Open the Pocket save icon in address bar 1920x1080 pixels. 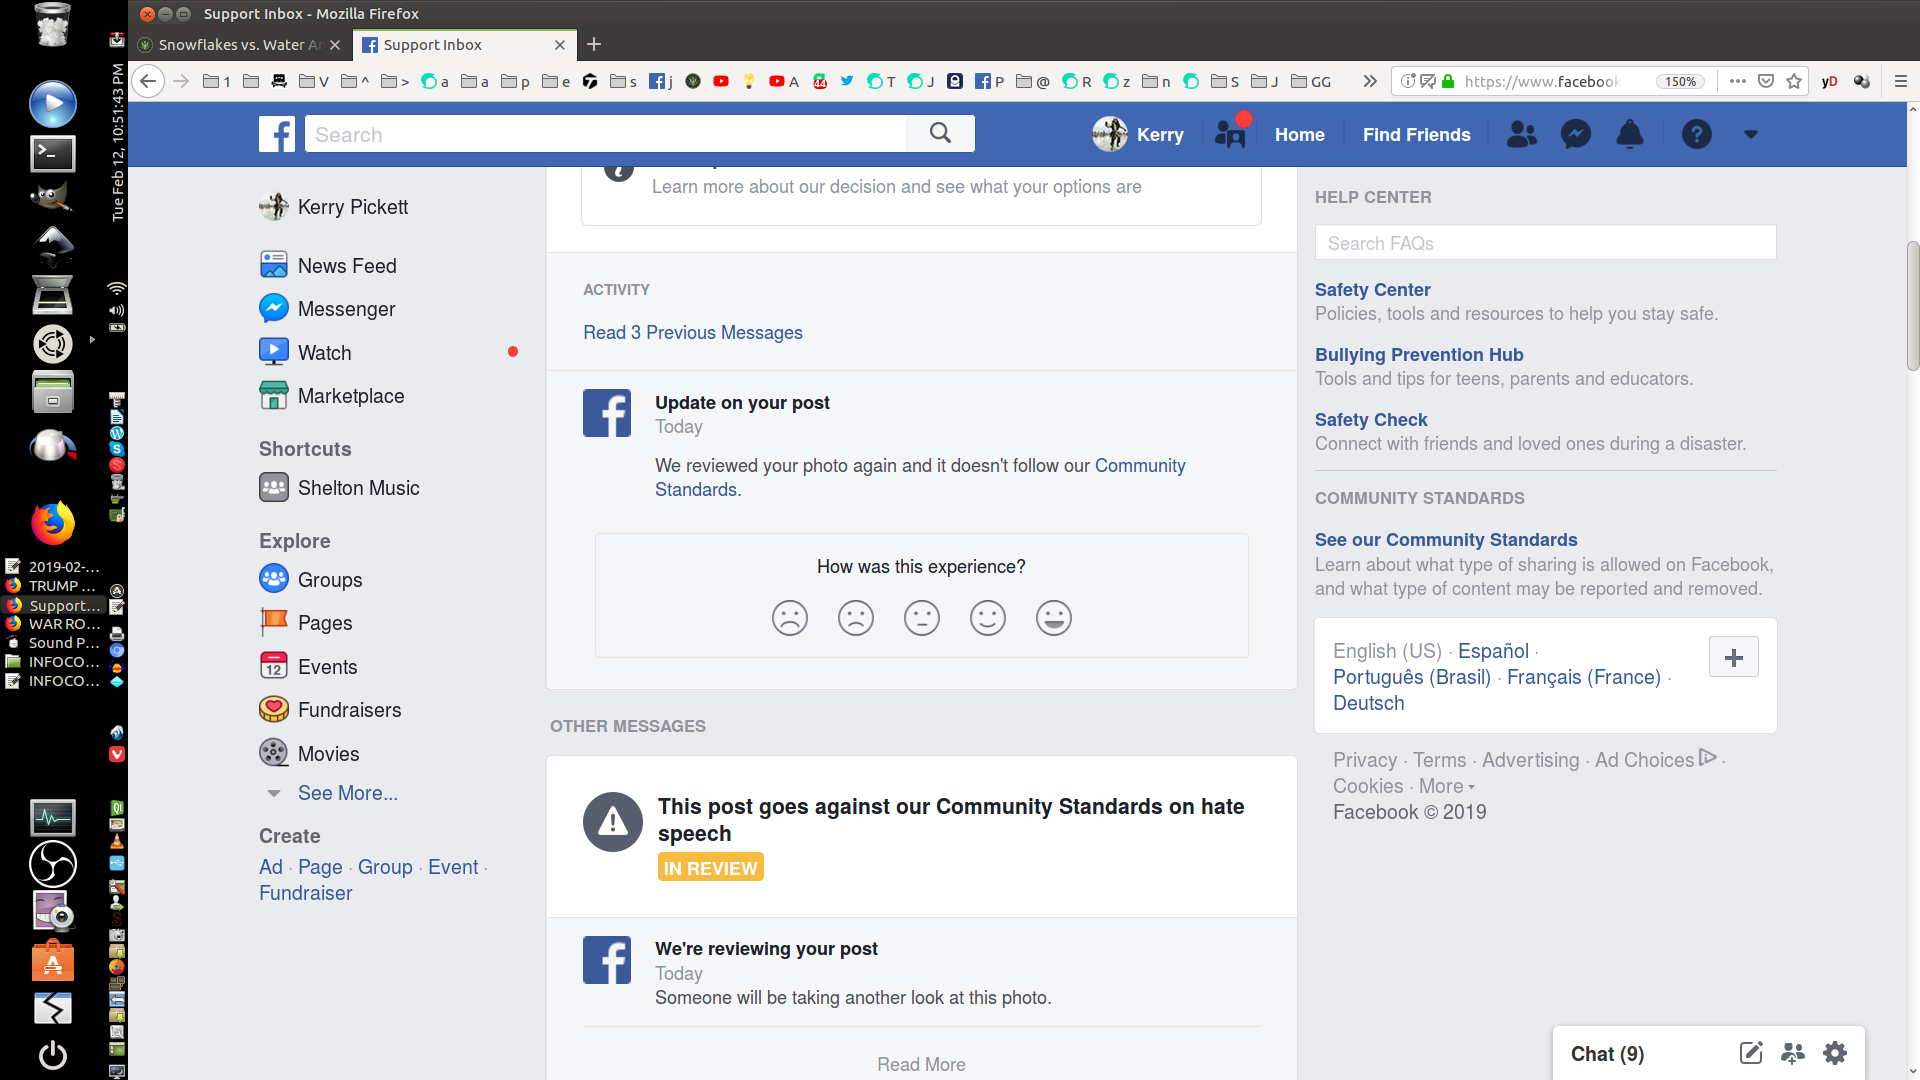(x=1766, y=81)
